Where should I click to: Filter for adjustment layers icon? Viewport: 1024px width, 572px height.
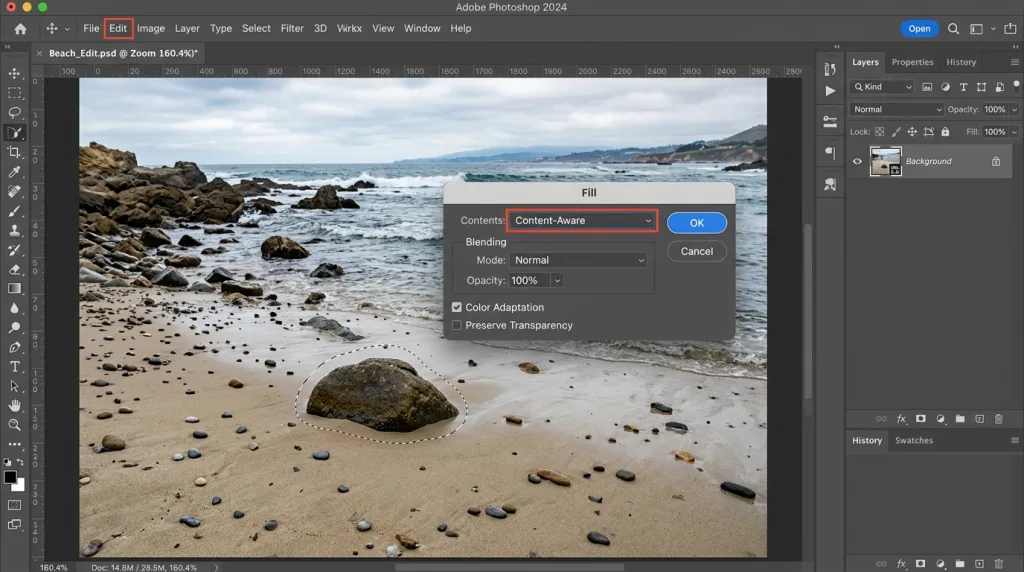pyautogui.click(x=945, y=87)
